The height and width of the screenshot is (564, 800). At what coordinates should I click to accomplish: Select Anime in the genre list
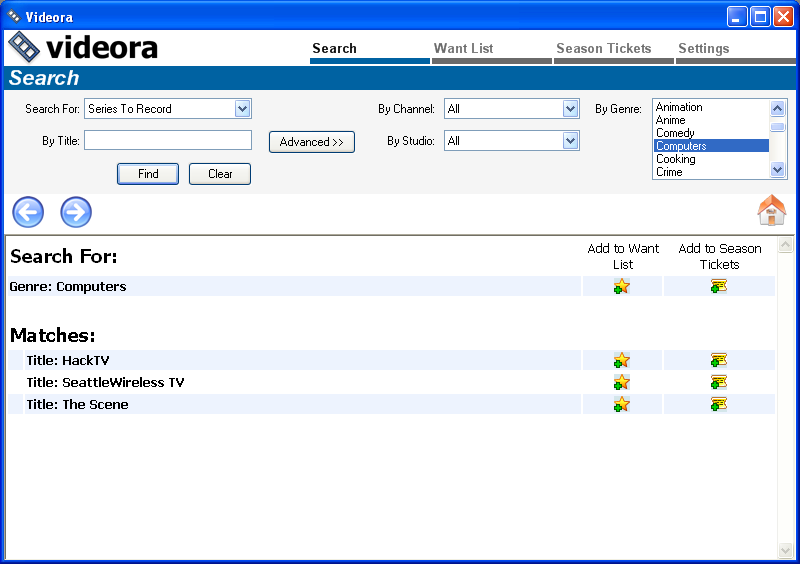(x=711, y=120)
